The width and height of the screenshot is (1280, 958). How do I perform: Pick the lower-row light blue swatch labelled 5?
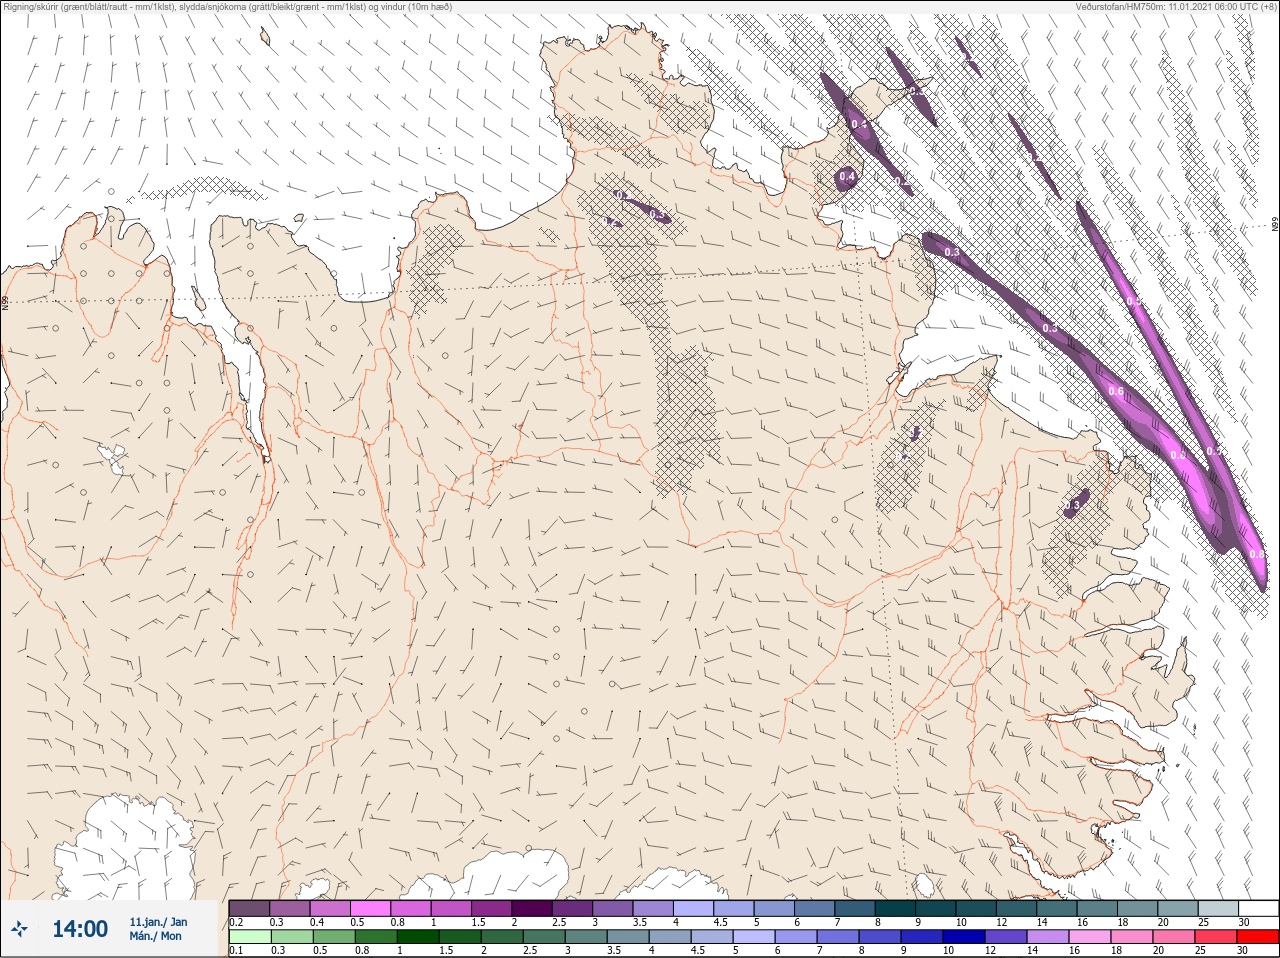[x=753, y=937]
